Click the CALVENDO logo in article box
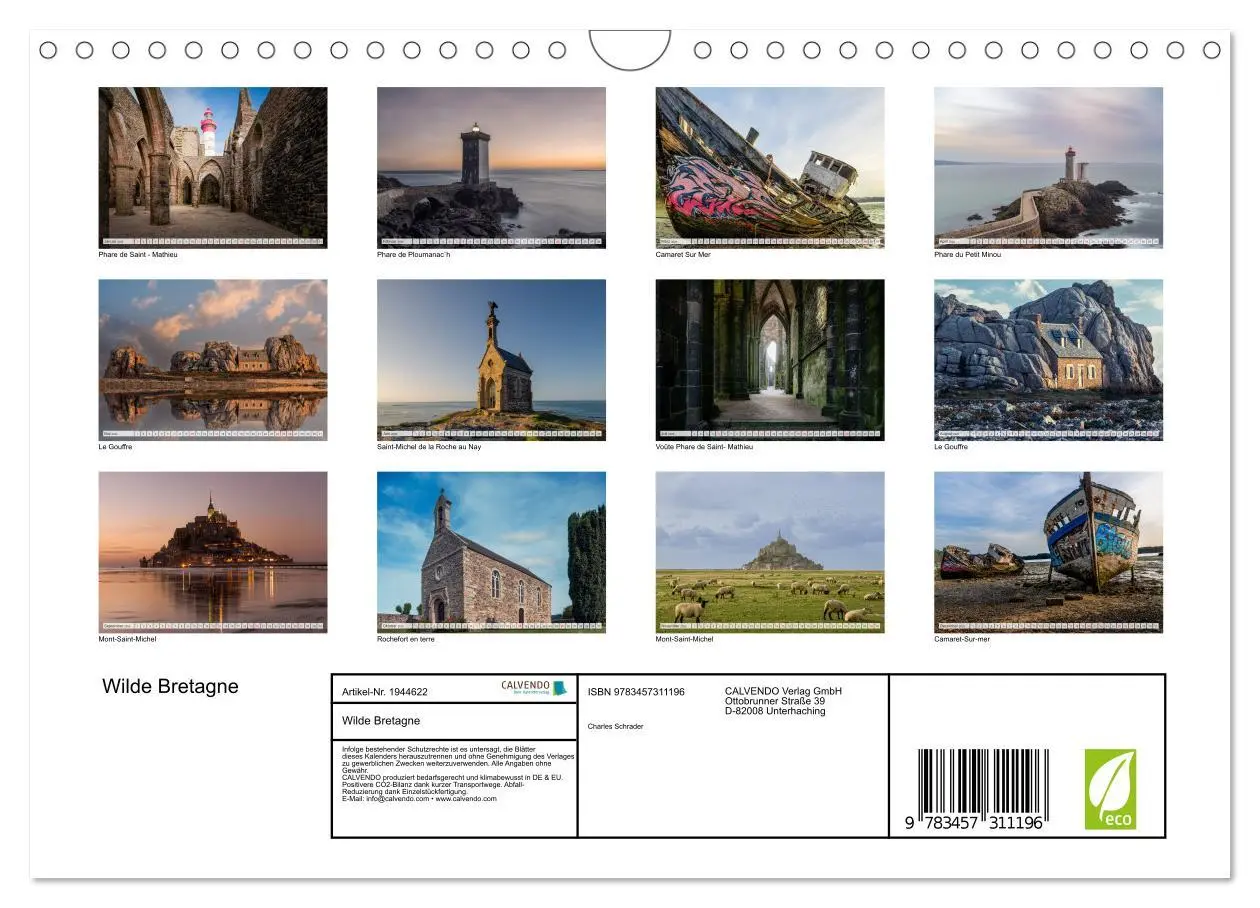Screen dimensions: 1260x908 pos(533,688)
